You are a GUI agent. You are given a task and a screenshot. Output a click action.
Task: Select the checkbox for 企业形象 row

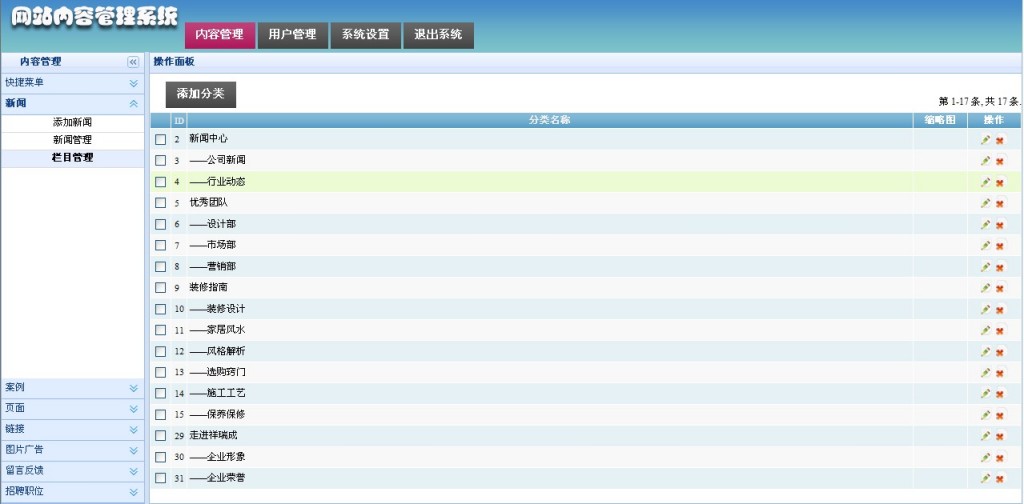[x=161, y=457]
